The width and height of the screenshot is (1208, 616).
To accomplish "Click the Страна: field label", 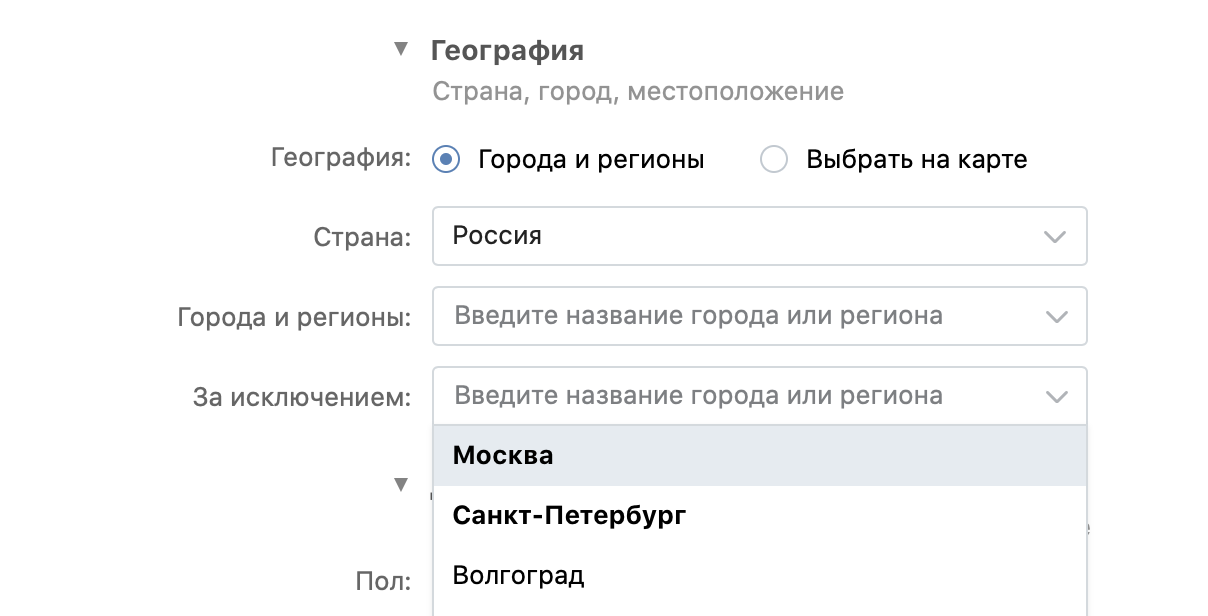I will [362, 237].
